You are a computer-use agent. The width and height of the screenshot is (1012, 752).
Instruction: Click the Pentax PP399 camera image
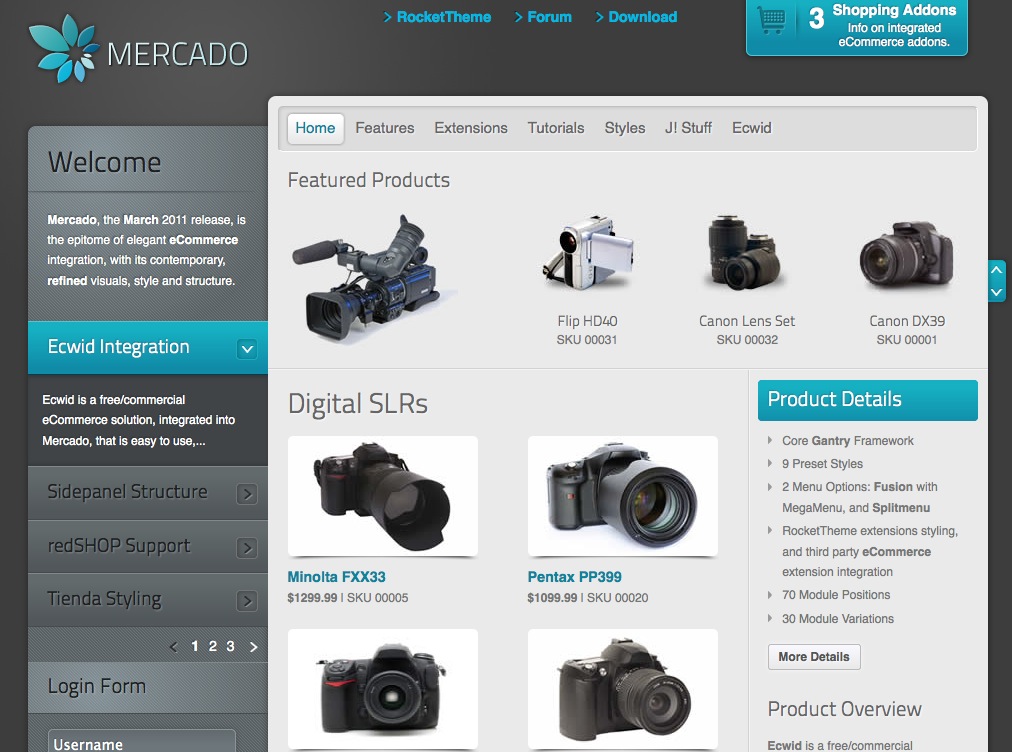[622, 494]
